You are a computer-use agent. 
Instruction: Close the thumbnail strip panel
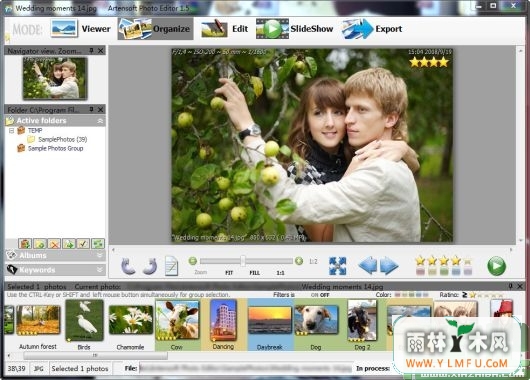(520, 286)
